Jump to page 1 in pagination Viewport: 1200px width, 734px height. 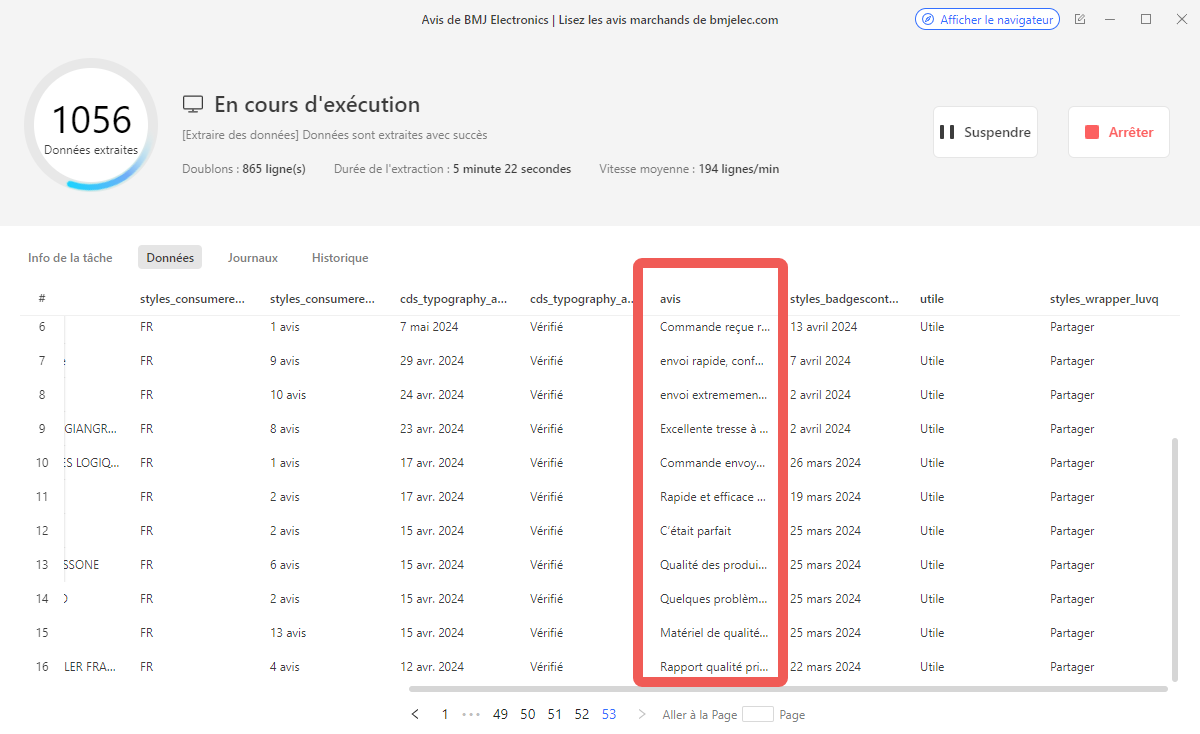[445, 714]
